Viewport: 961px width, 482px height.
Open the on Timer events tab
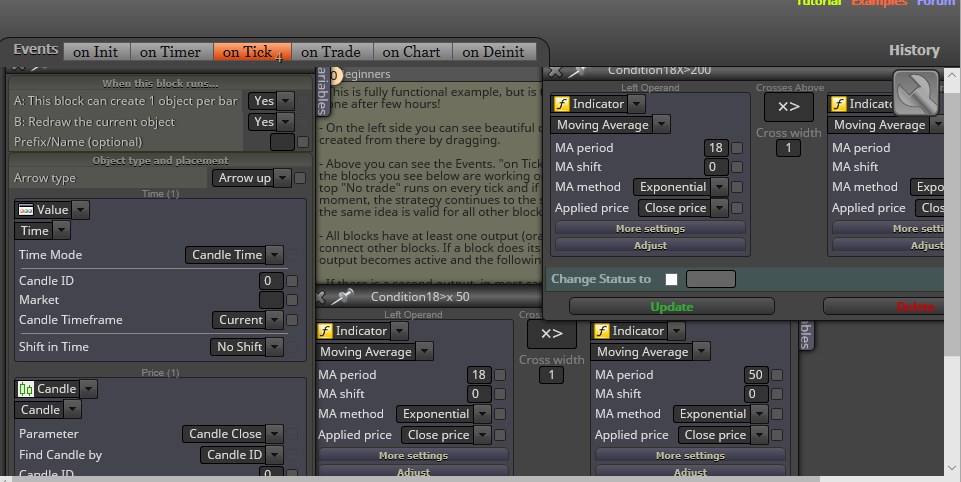(170, 52)
